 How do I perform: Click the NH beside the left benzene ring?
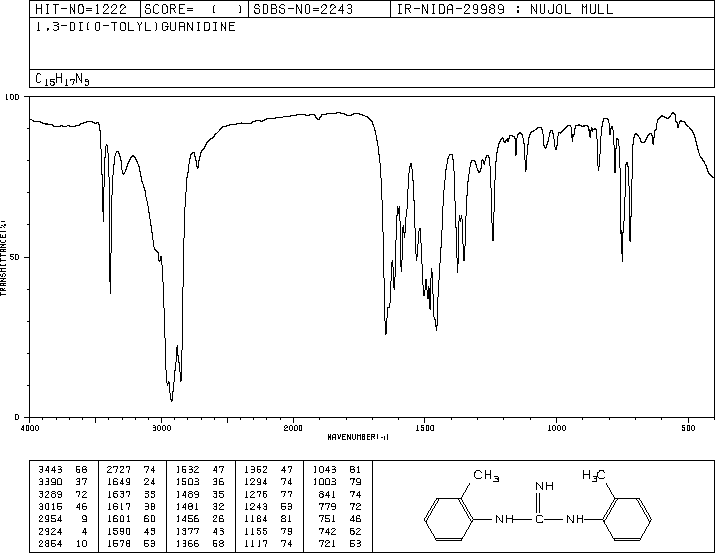(504, 519)
